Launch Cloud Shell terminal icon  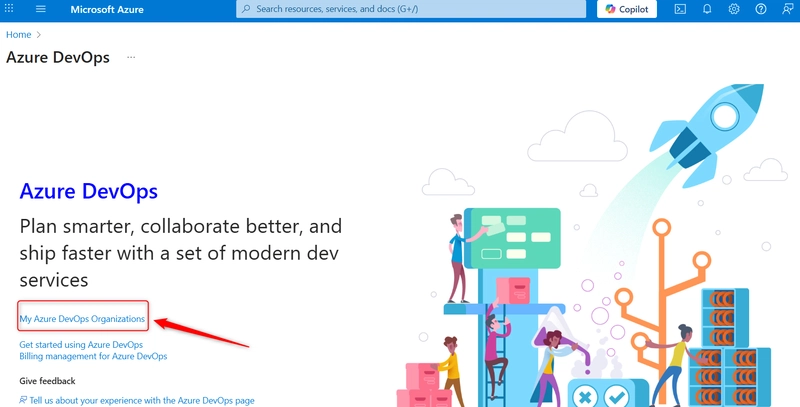click(680, 9)
